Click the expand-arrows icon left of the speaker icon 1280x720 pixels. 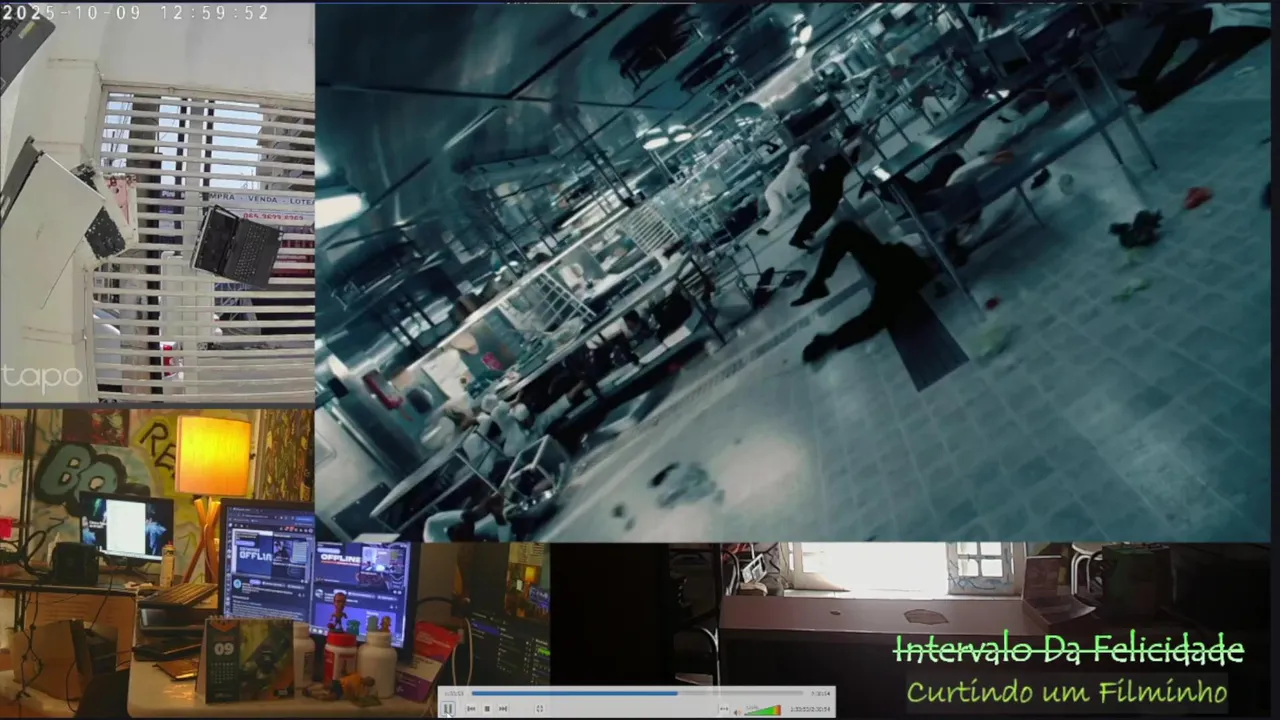(724, 708)
